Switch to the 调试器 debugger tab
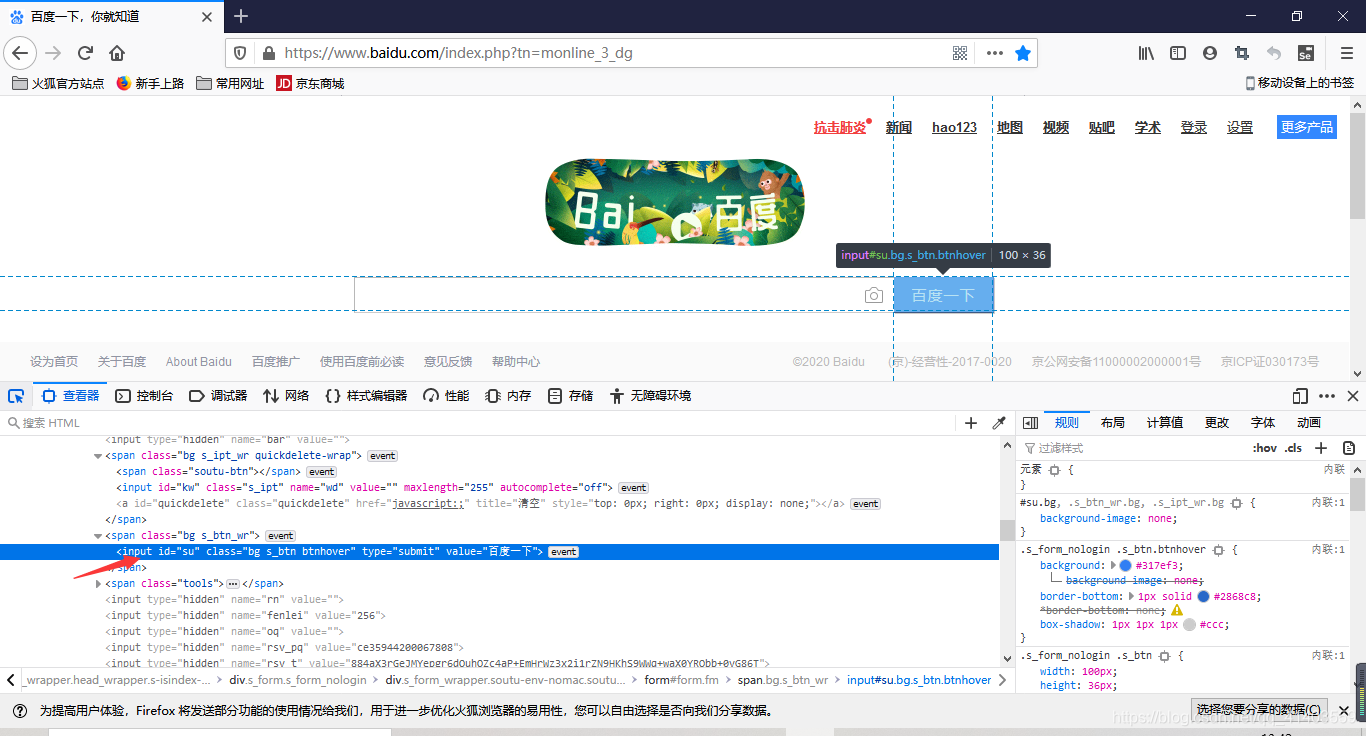This screenshot has height=736, width=1366. (x=218, y=396)
